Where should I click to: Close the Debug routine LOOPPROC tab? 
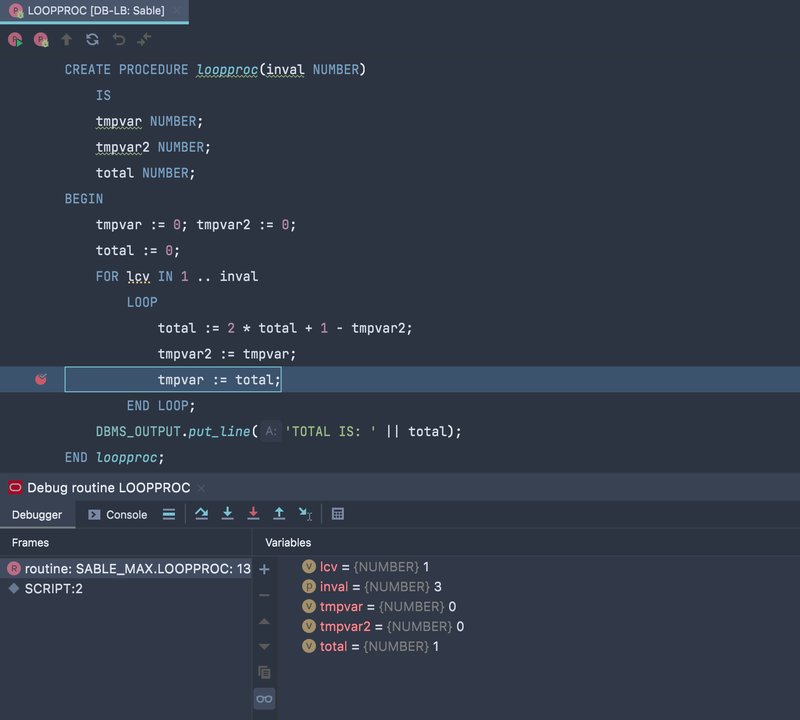point(202,488)
